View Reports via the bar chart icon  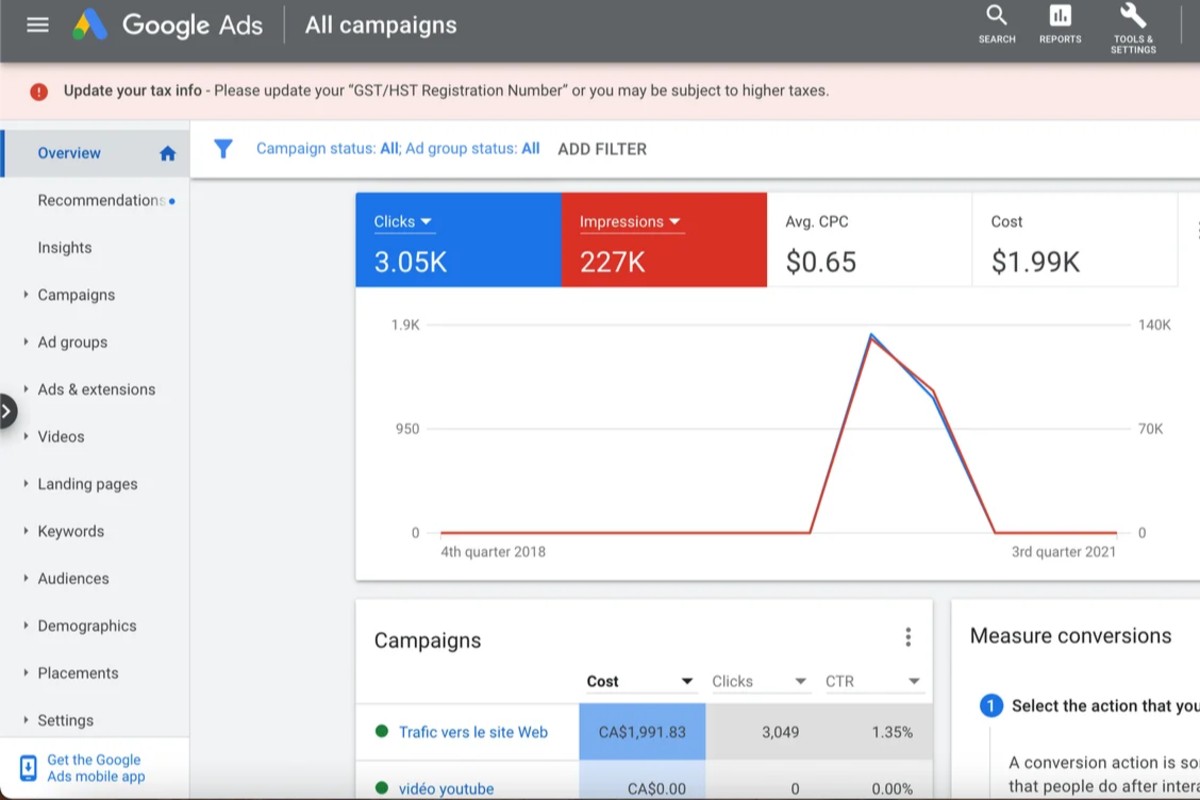[x=1059, y=22]
